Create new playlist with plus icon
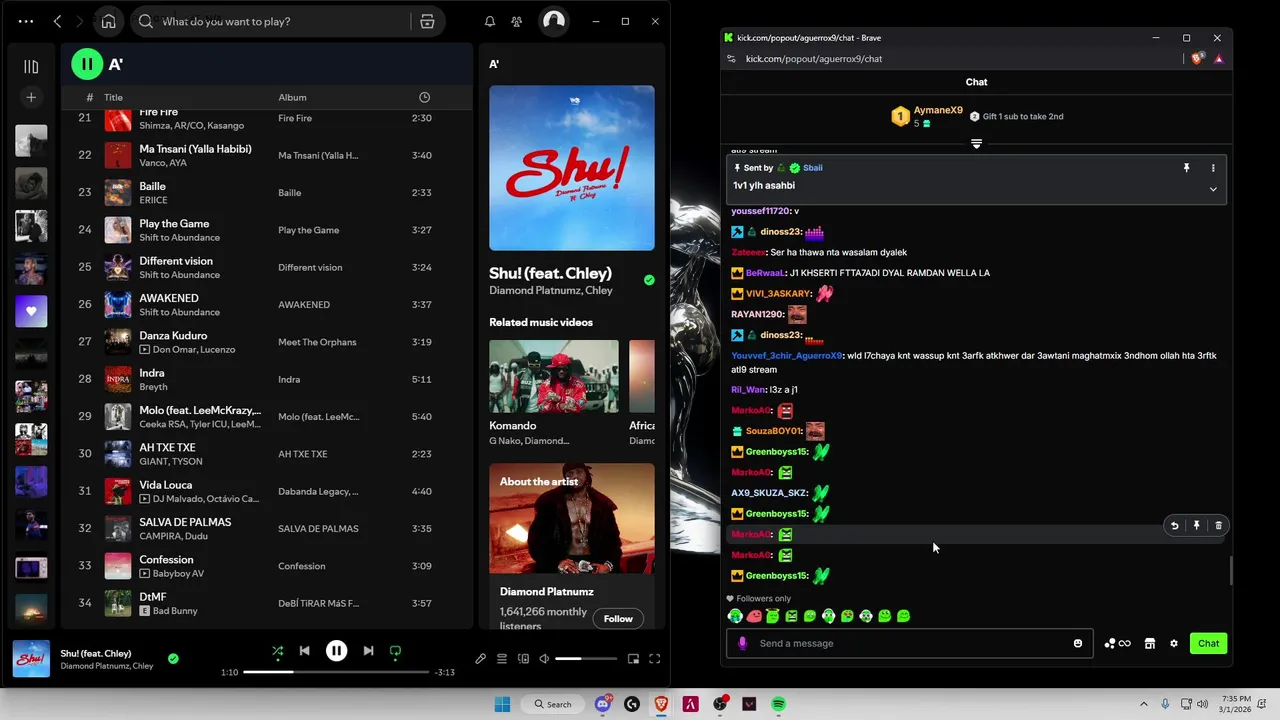The height and width of the screenshot is (720, 1280). pyautogui.click(x=31, y=97)
